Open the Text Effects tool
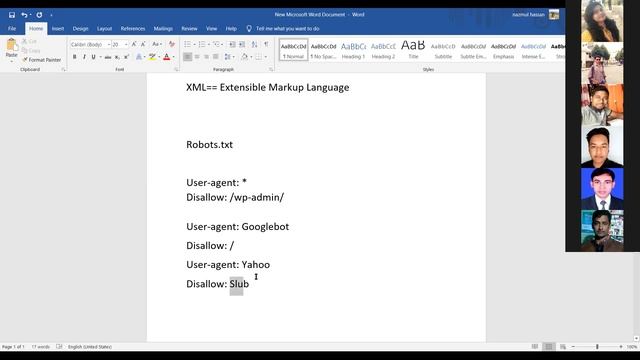Viewport: 640px width, 360px height. point(139,57)
